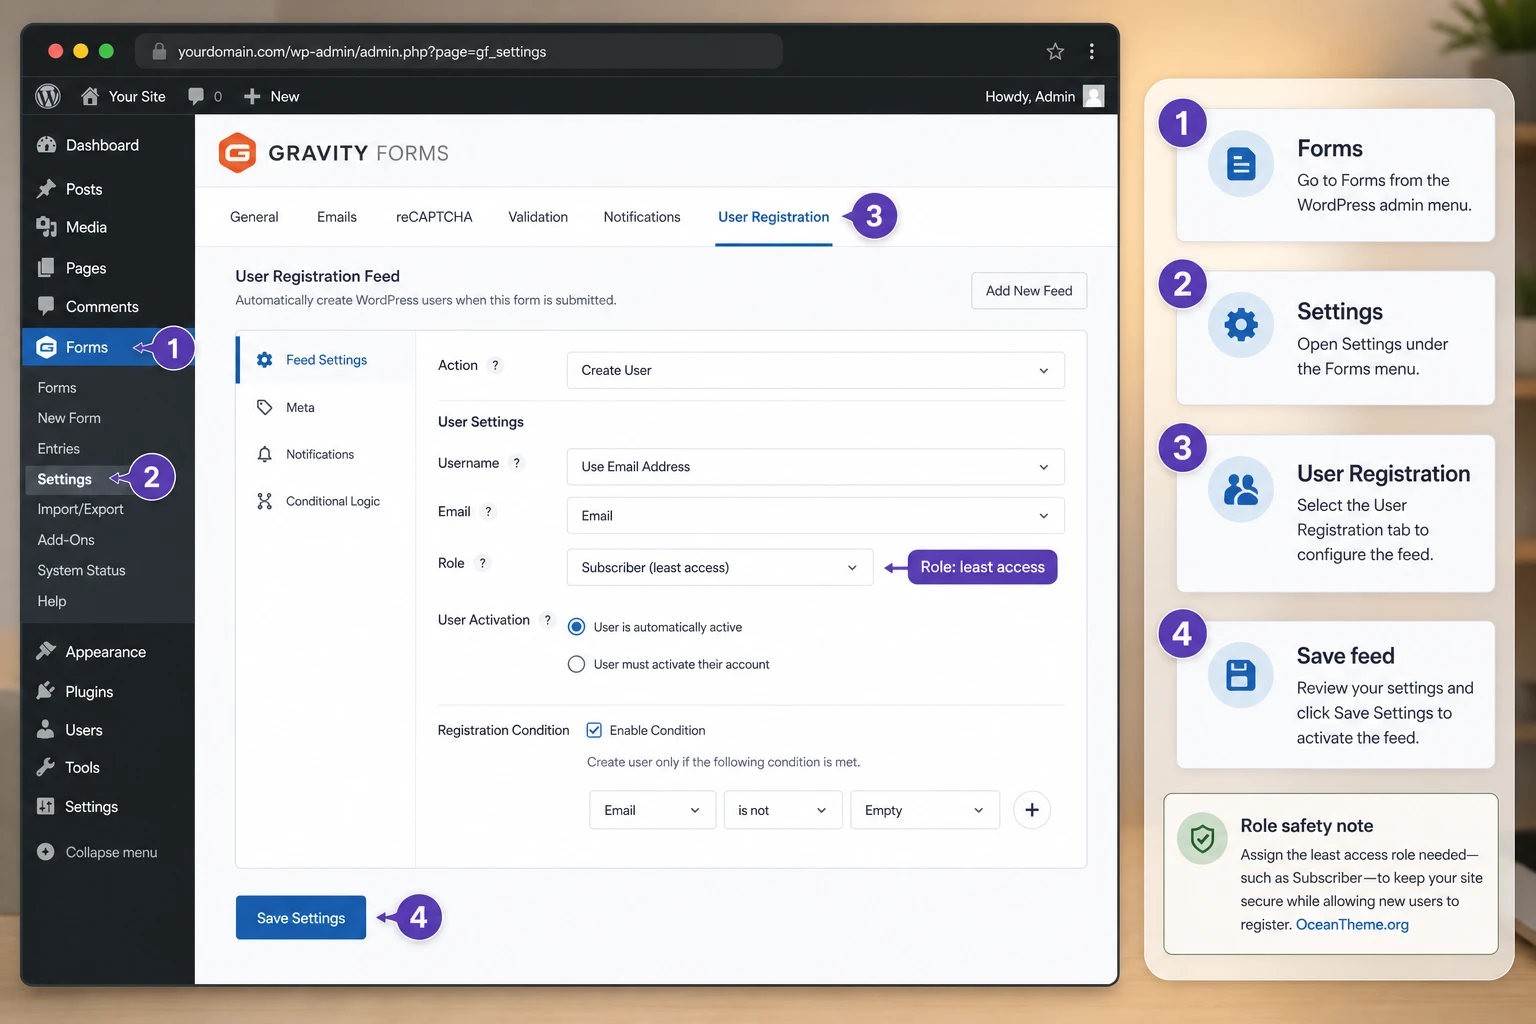Switch to the Validation tab
This screenshot has height=1024, width=1536.
pos(538,217)
